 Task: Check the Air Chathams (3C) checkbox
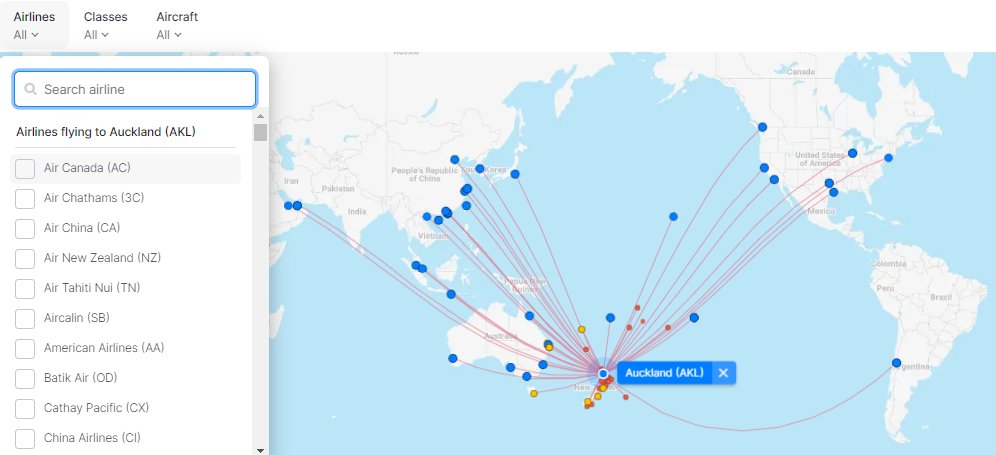pyautogui.click(x=25, y=198)
